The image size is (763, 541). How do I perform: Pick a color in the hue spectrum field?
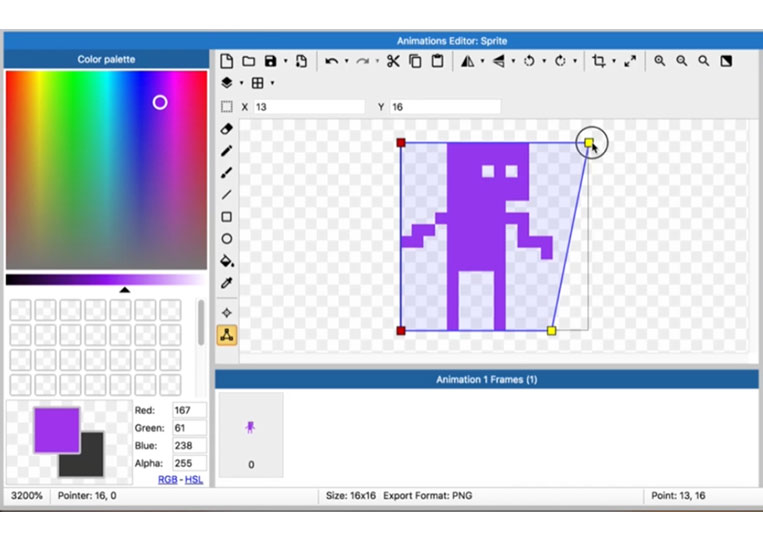(106, 170)
